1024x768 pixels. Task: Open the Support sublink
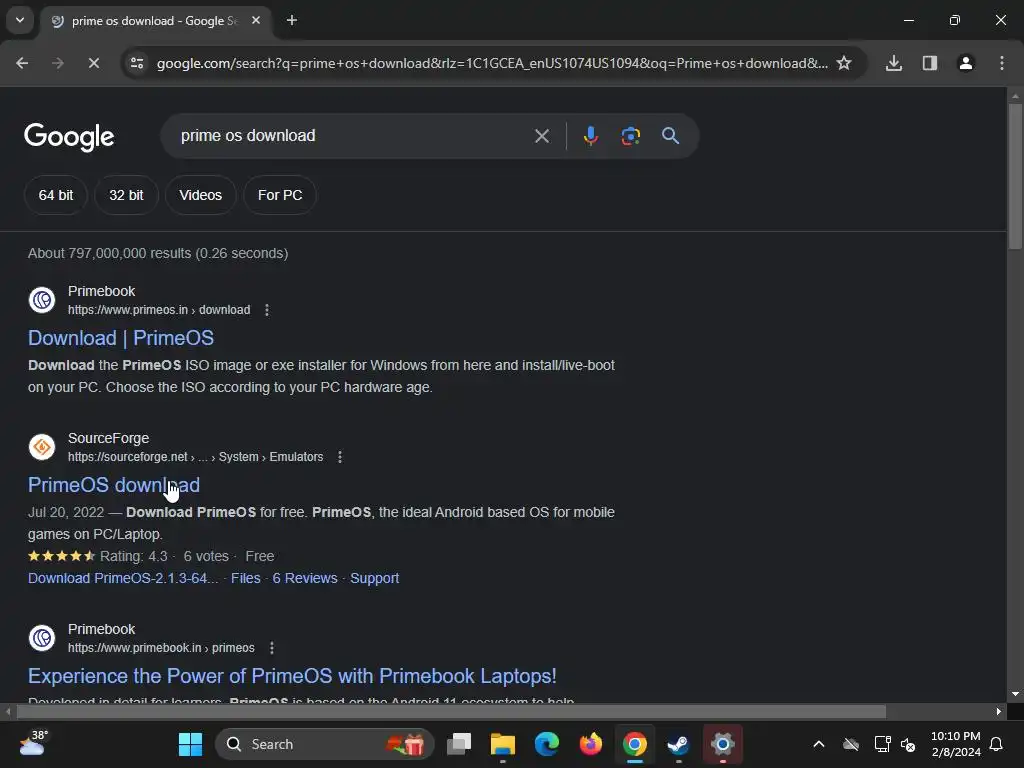coord(374,578)
